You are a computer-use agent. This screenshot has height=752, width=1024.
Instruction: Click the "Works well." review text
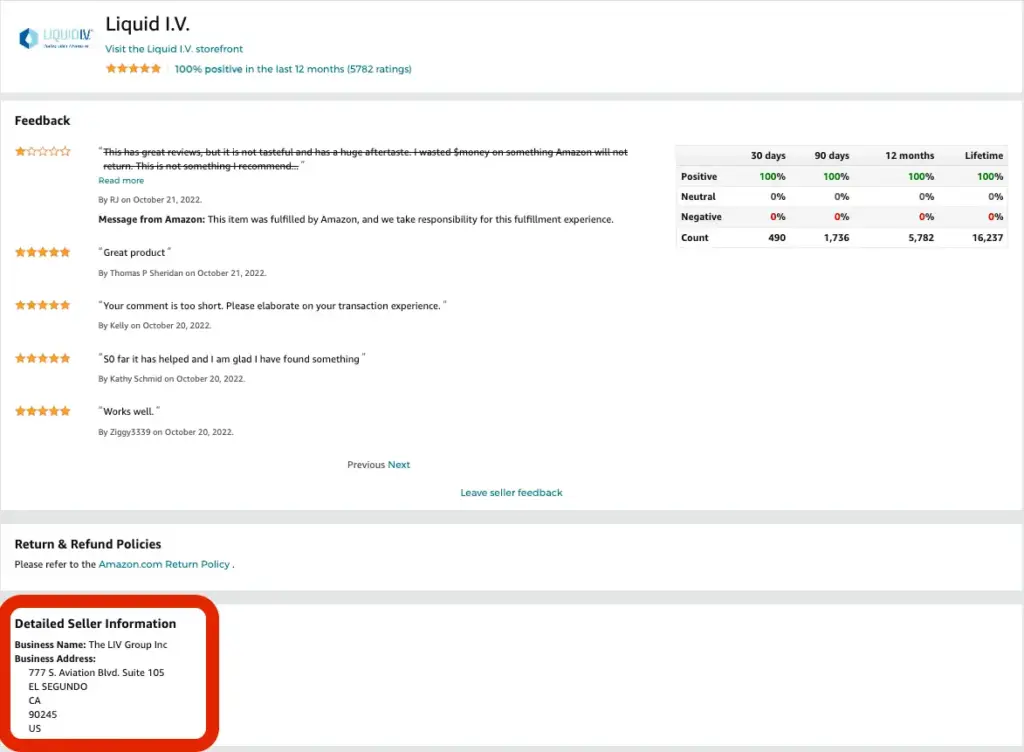pos(129,411)
